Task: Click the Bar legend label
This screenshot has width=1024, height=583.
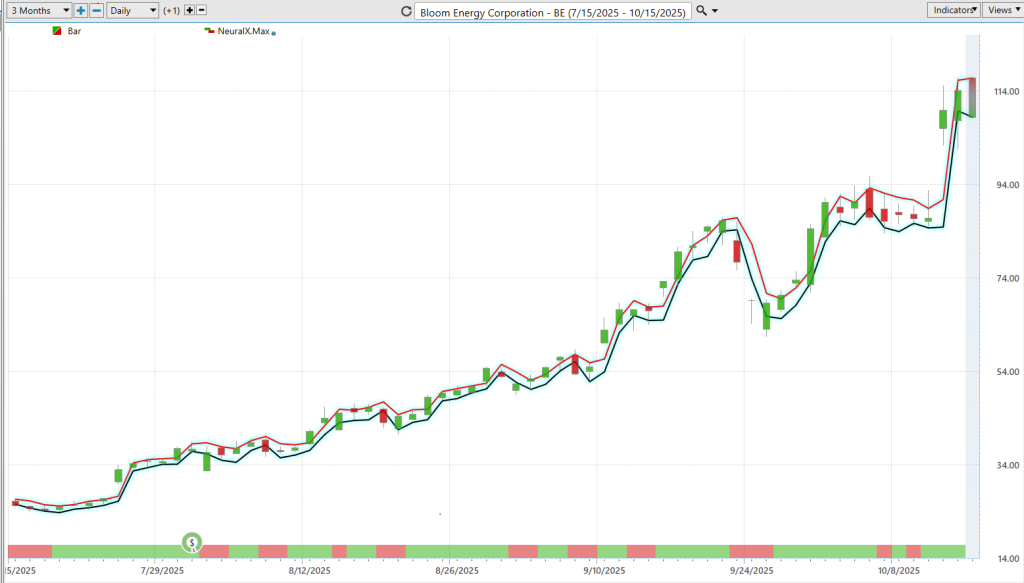Action: [74, 31]
